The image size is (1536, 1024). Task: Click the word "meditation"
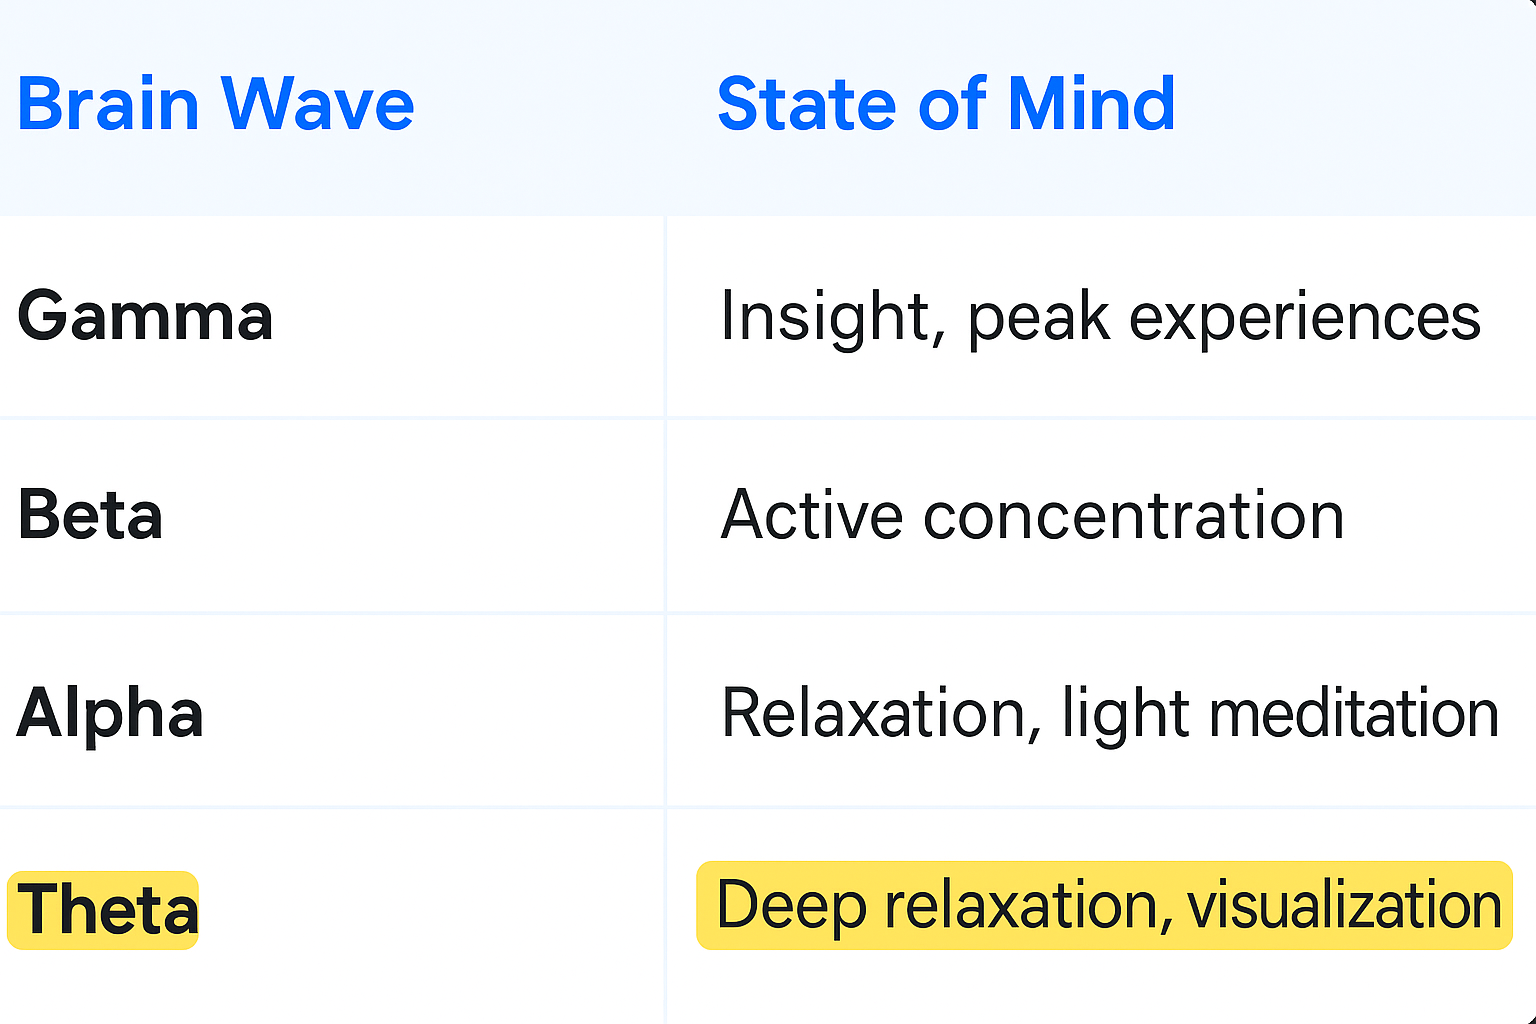[1354, 714]
